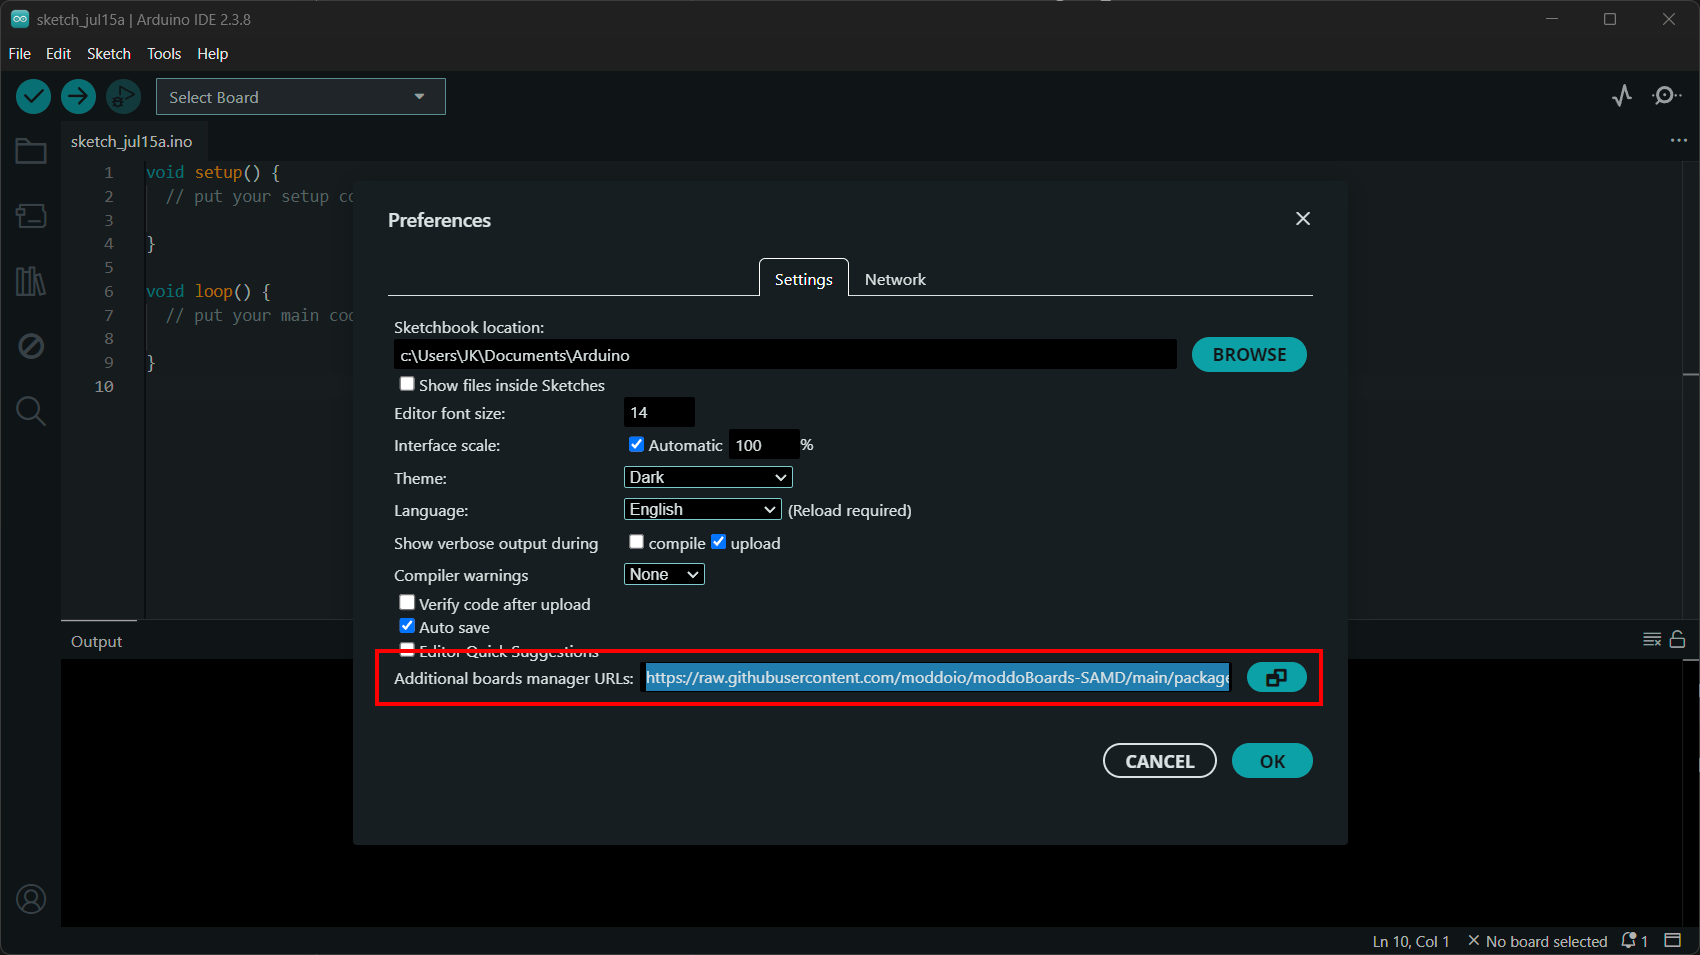This screenshot has height=955, width=1700.
Task: Click the Output panel label
Action: (96, 641)
